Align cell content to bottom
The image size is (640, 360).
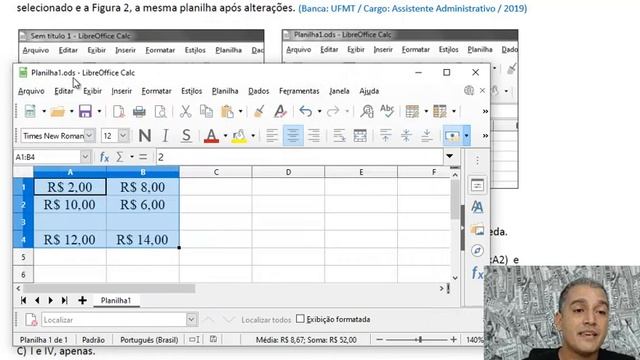click(x=427, y=136)
